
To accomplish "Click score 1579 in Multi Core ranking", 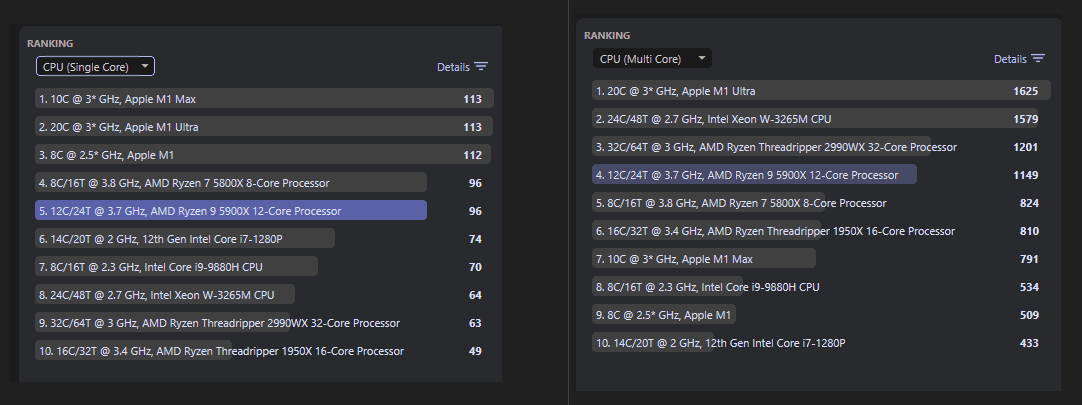I will (1025, 119).
